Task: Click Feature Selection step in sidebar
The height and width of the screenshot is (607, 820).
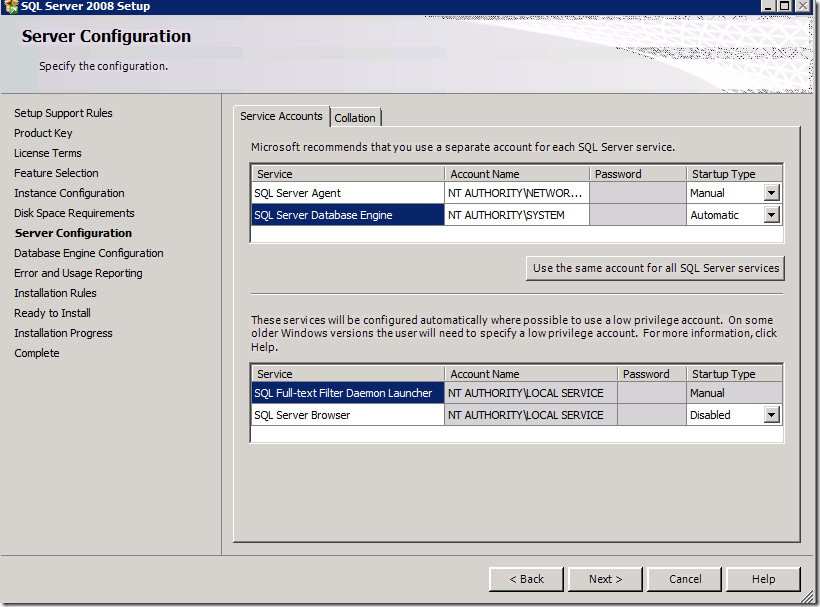Action: point(56,173)
